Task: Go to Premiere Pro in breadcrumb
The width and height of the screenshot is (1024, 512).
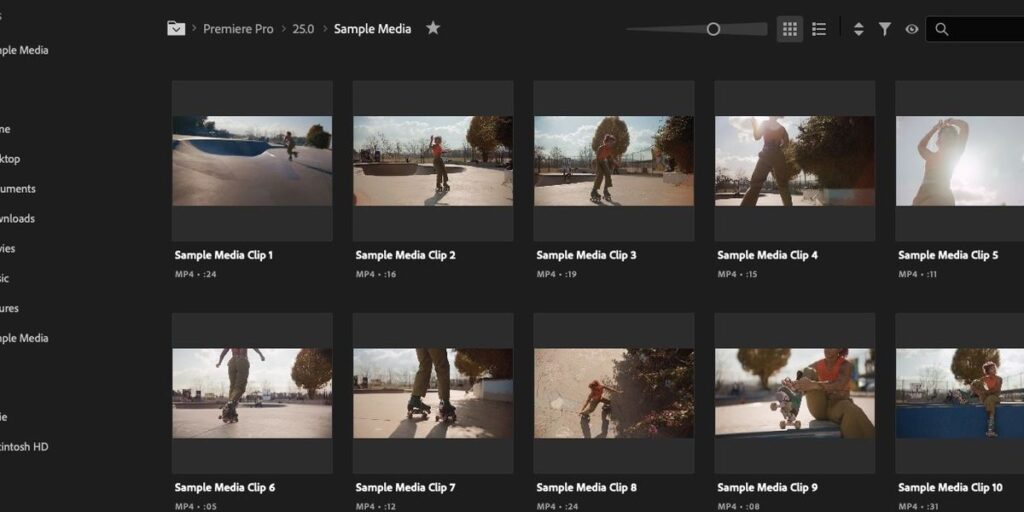Action: tap(238, 29)
